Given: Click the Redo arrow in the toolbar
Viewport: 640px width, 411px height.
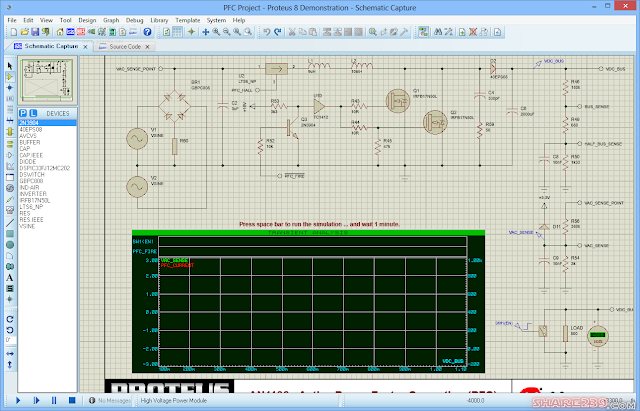Looking at the screenshot, I should tap(277, 32).
